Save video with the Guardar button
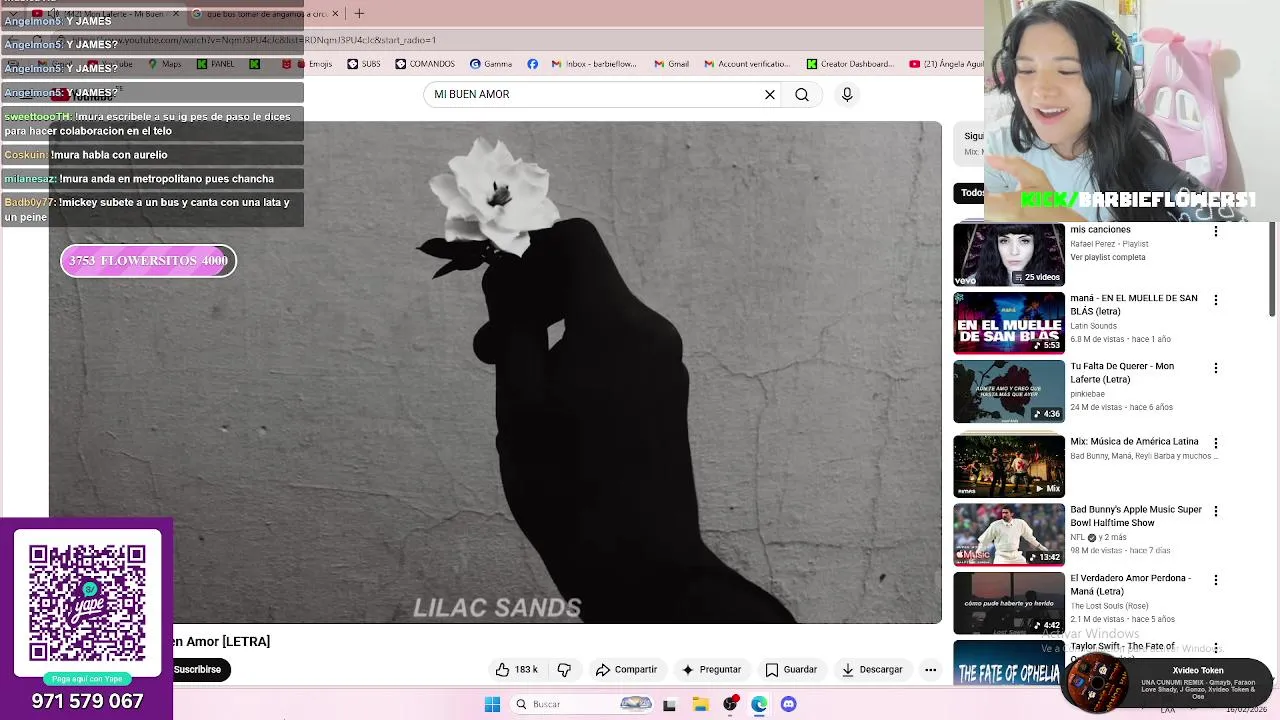This screenshot has height=720, width=1280. tap(791, 670)
